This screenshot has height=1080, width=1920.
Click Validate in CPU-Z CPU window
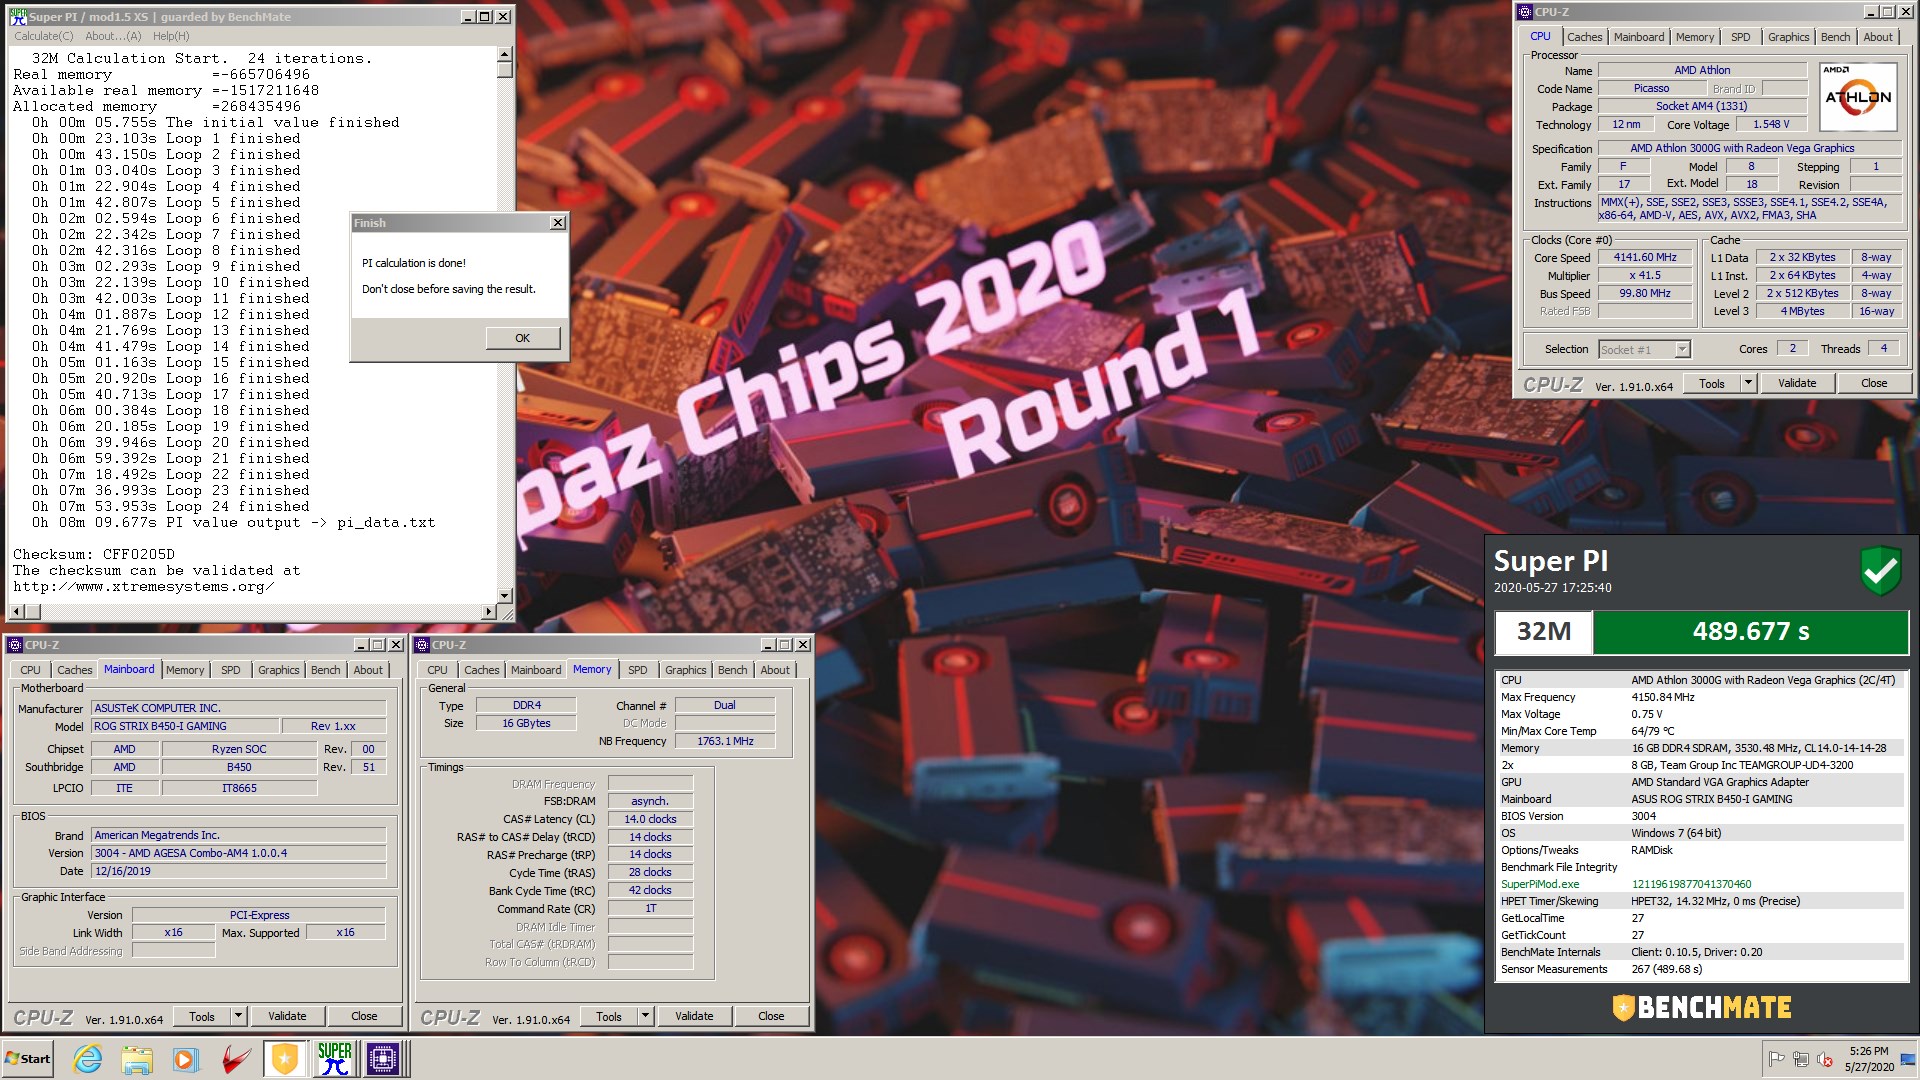pyautogui.click(x=1797, y=383)
